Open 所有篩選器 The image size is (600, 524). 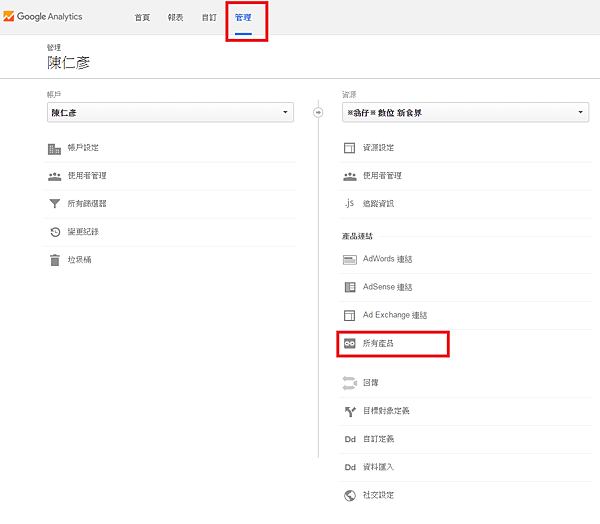[x=87, y=204]
